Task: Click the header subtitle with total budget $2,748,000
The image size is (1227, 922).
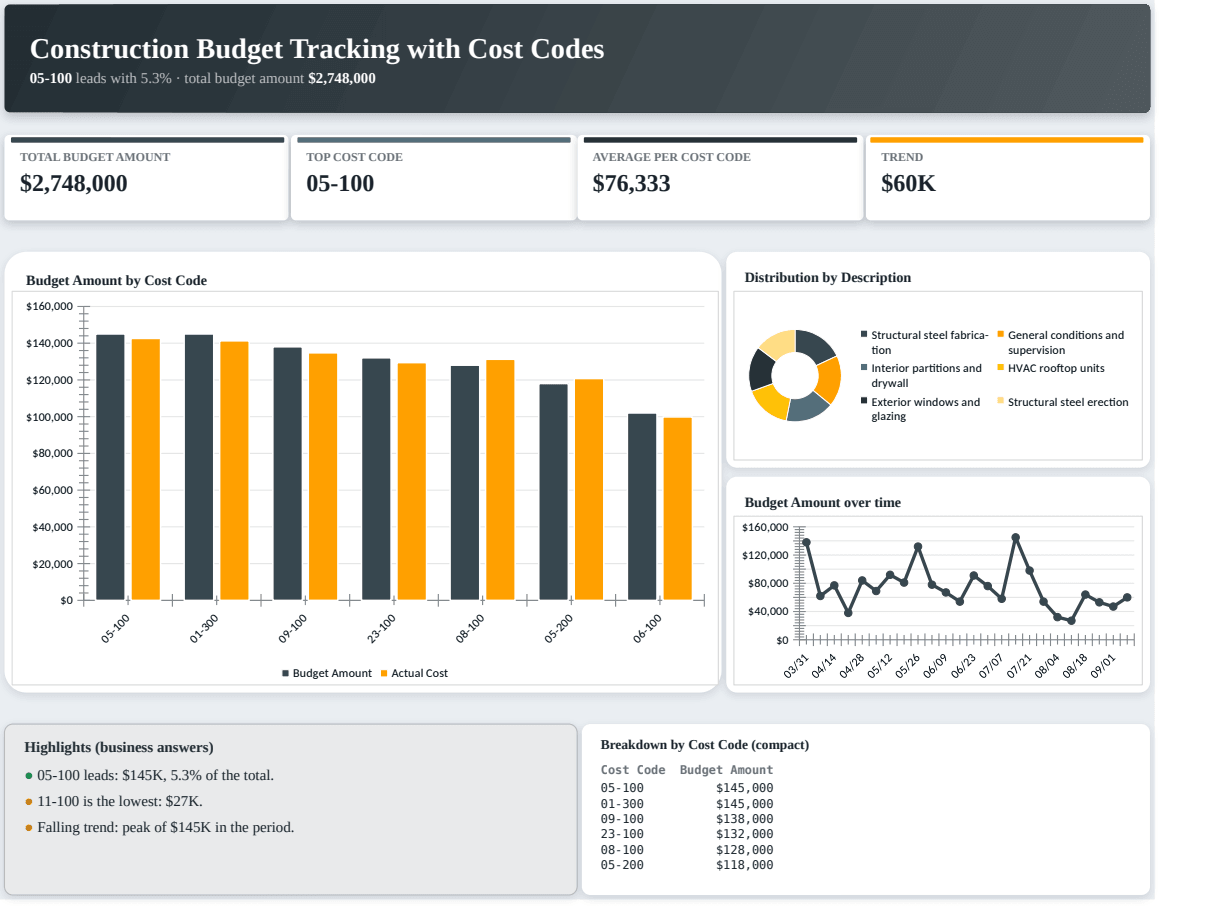Action: click(203, 78)
